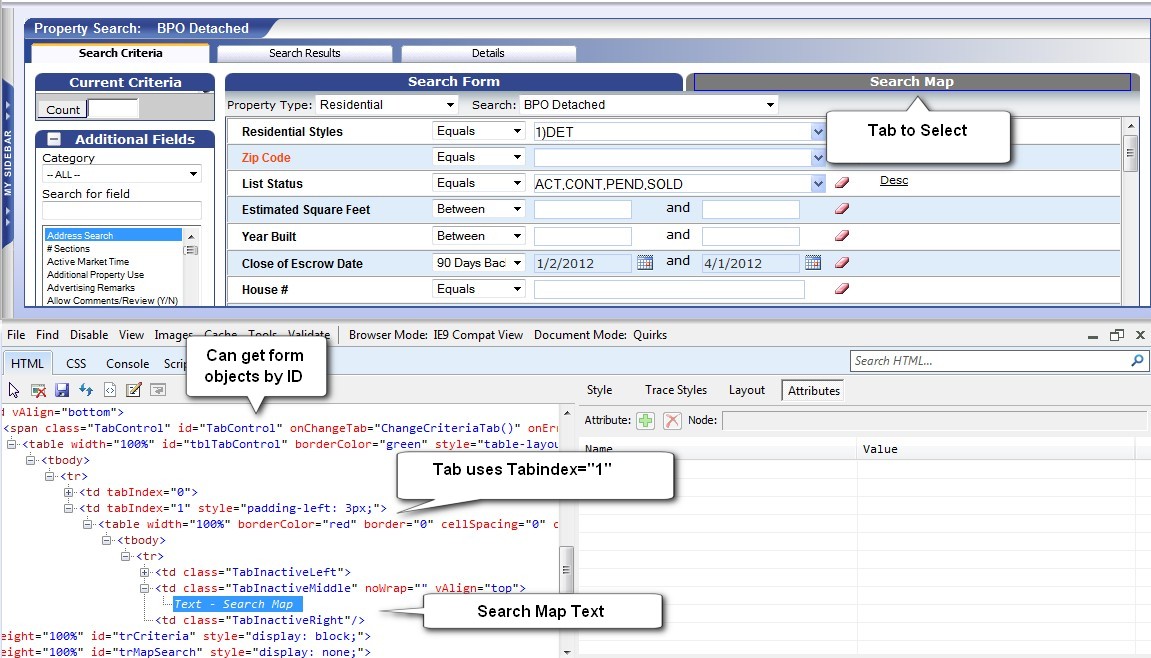Minimize the developer tools pane
The image size is (1151, 658).
click(1093, 336)
